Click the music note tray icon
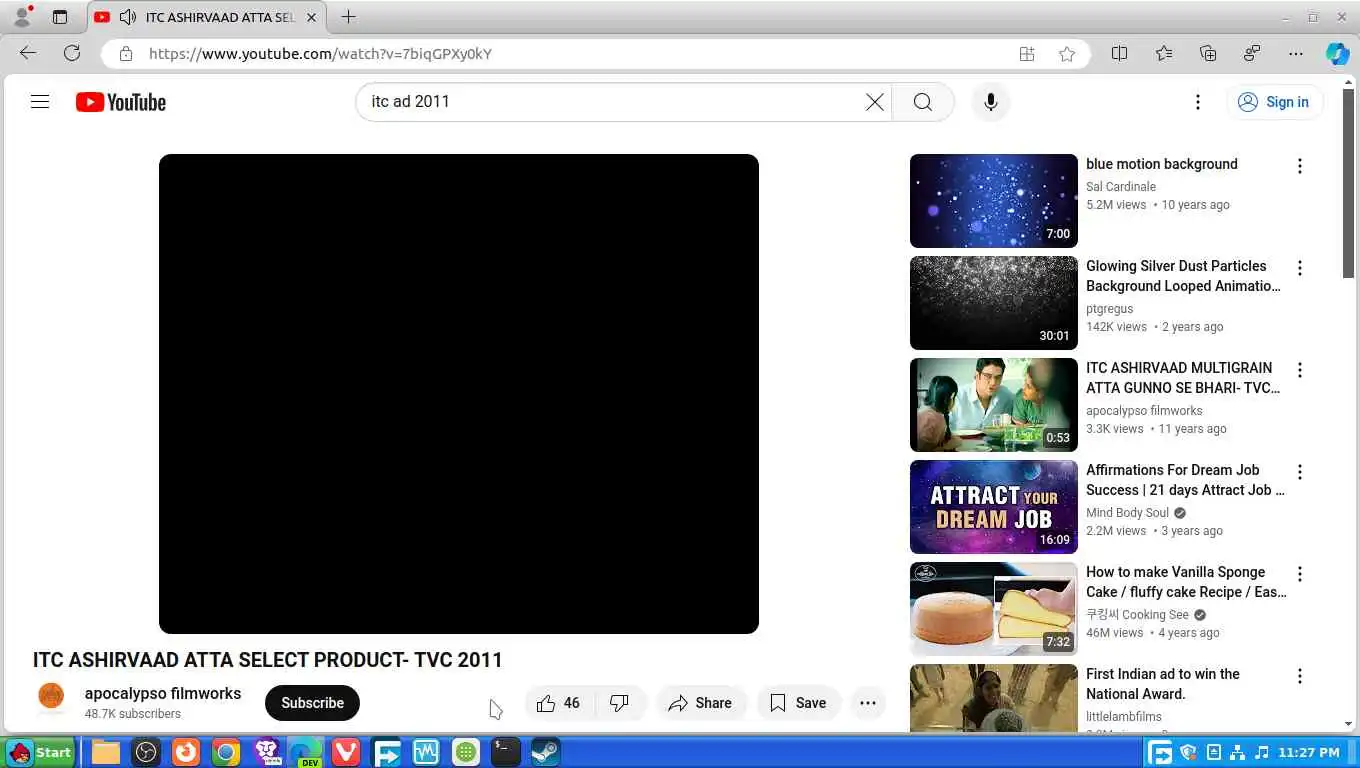The width and height of the screenshot is (1360, 768). tap(1262, 752)
